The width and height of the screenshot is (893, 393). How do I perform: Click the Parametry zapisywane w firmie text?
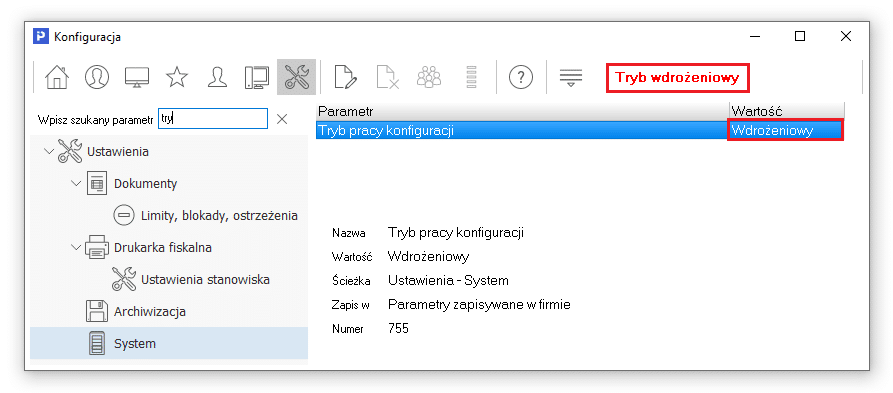tap(479, 304)
